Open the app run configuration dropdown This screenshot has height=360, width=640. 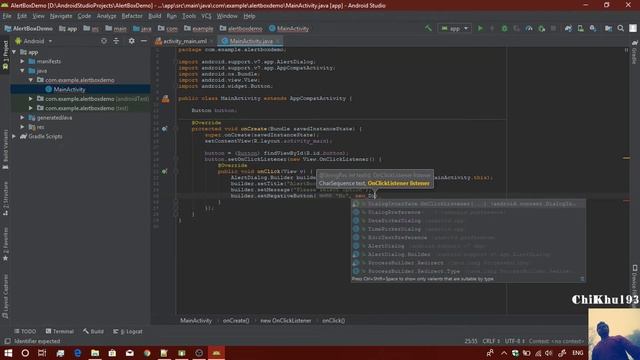pos(454,28)
